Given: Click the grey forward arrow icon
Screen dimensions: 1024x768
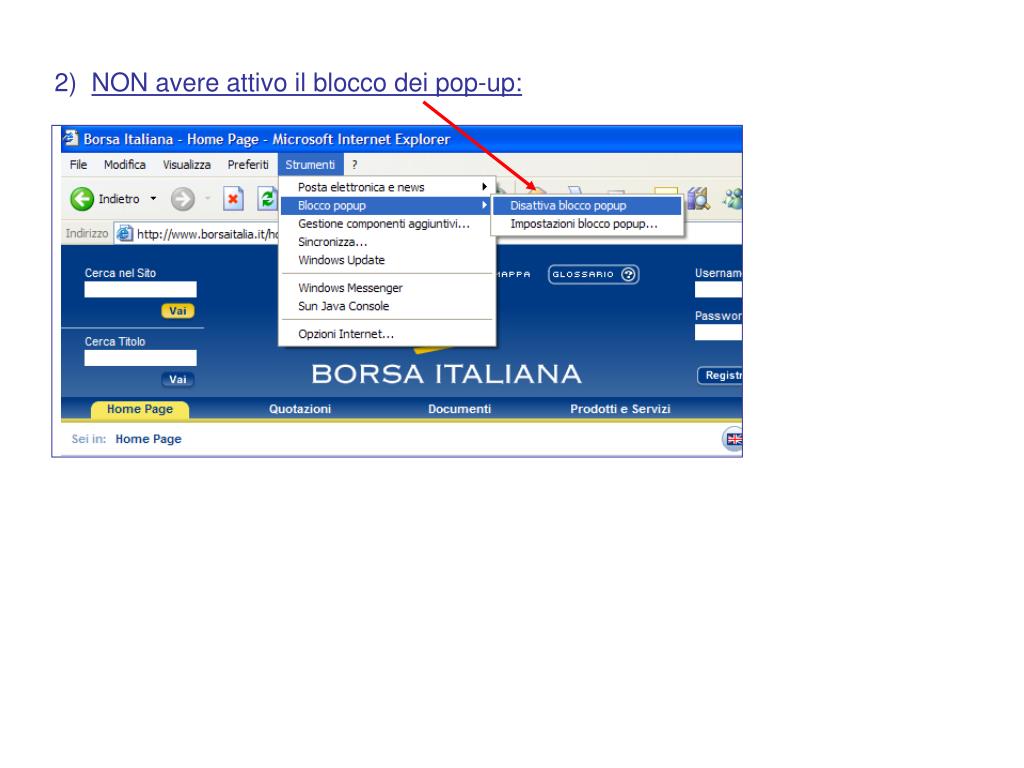Looking at the screenshot, I should [x=183, y=199].
